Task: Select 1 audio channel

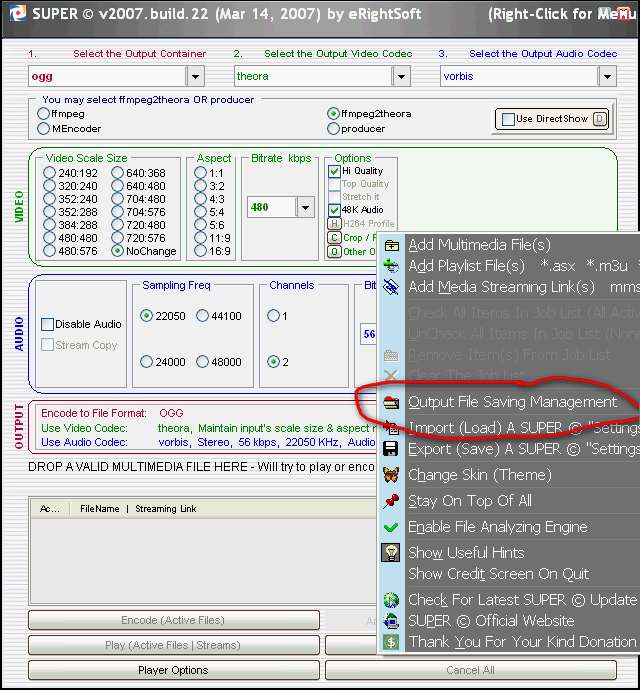Action: tap(273, 316)
